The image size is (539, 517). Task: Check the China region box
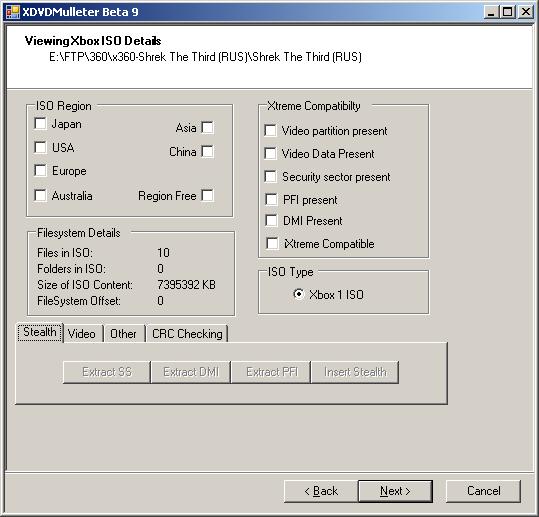click(x=207, y=151)
